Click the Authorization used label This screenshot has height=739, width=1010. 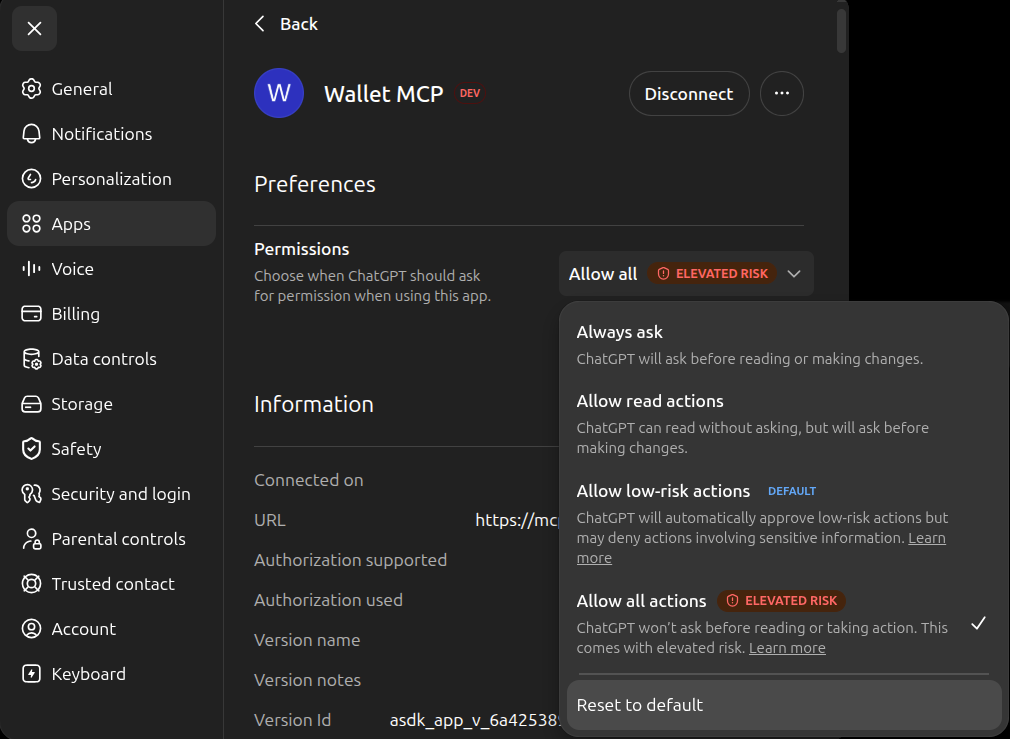coord(329,600)
